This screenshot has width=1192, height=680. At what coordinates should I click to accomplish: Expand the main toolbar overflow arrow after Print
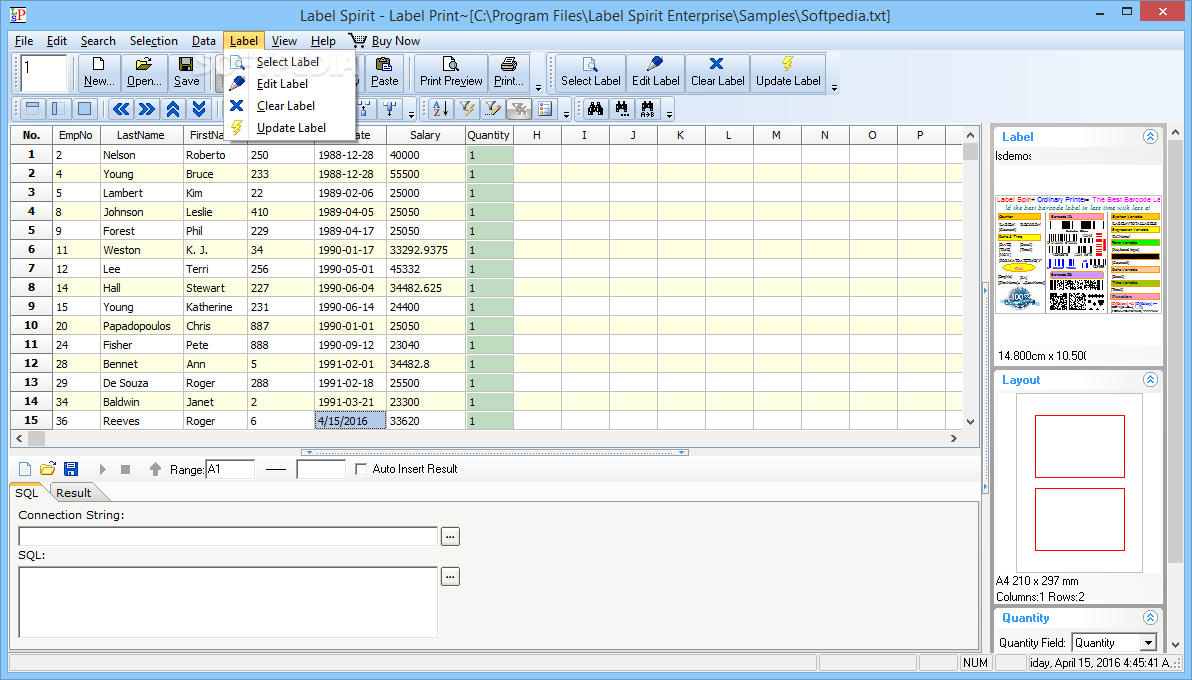(538, 87)
